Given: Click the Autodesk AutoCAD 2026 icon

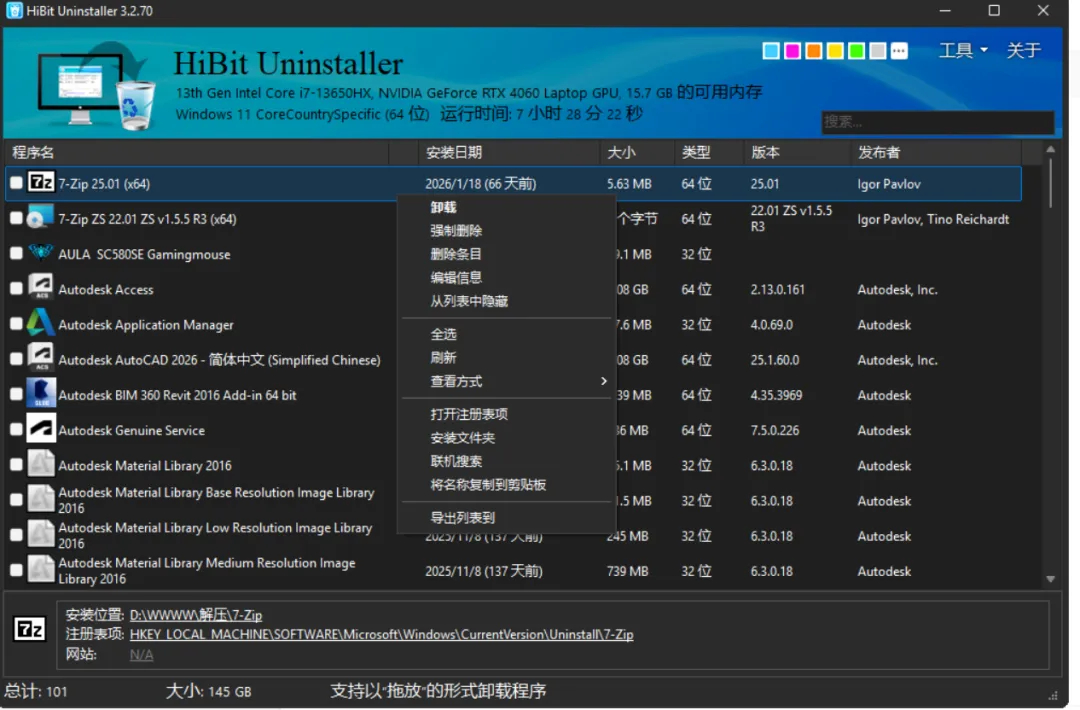Looking at the screenshot, I should [x=41, y=358].
